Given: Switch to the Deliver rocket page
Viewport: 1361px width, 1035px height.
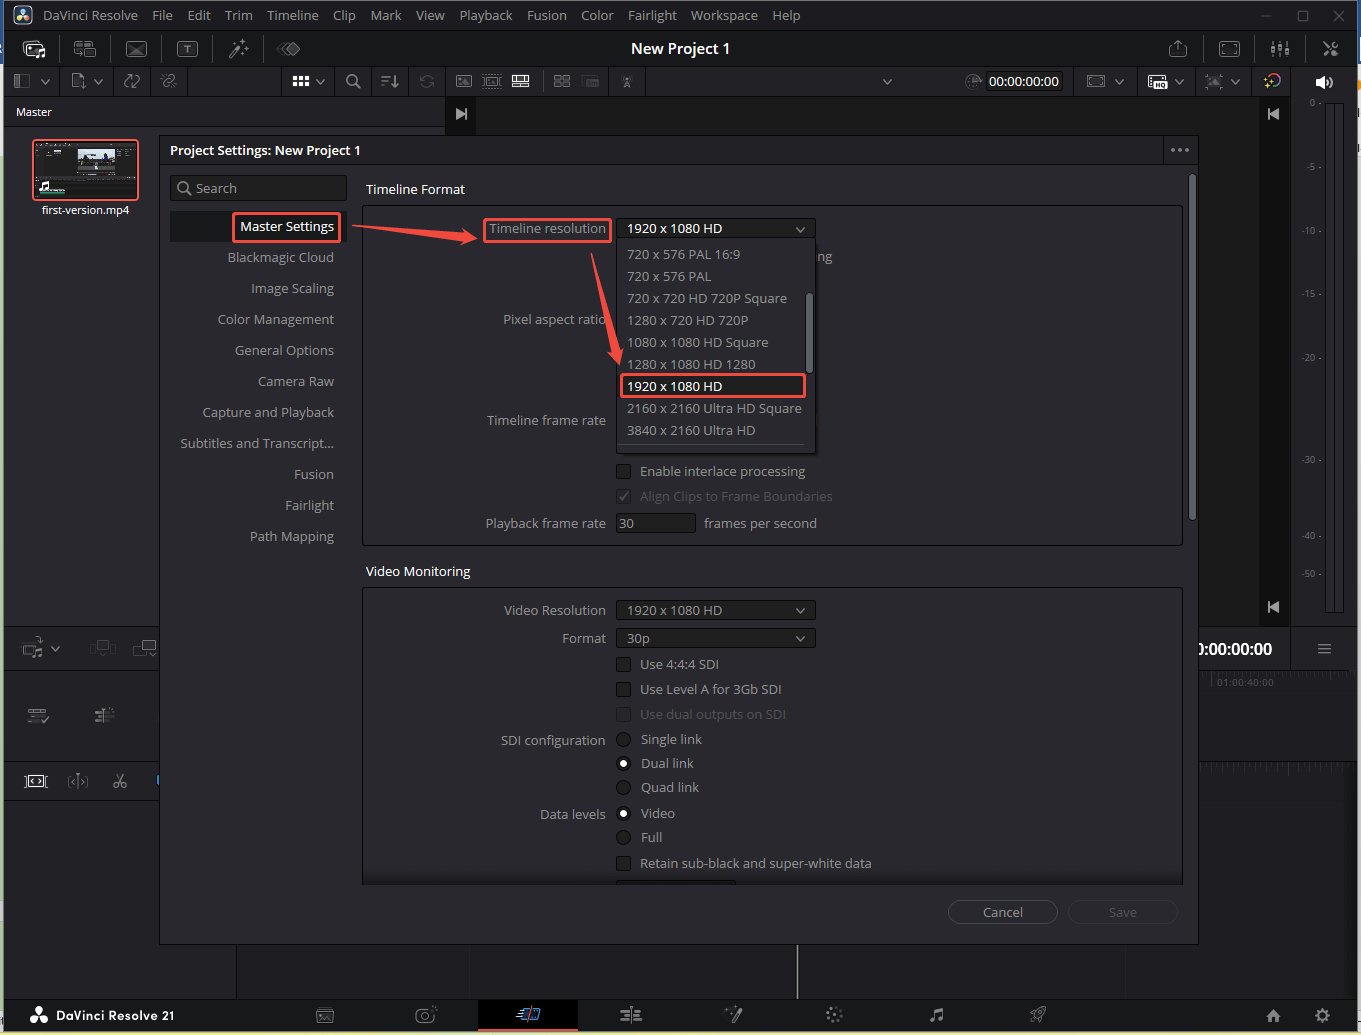Looking at the screenshot, I should coord(1038,1015).
